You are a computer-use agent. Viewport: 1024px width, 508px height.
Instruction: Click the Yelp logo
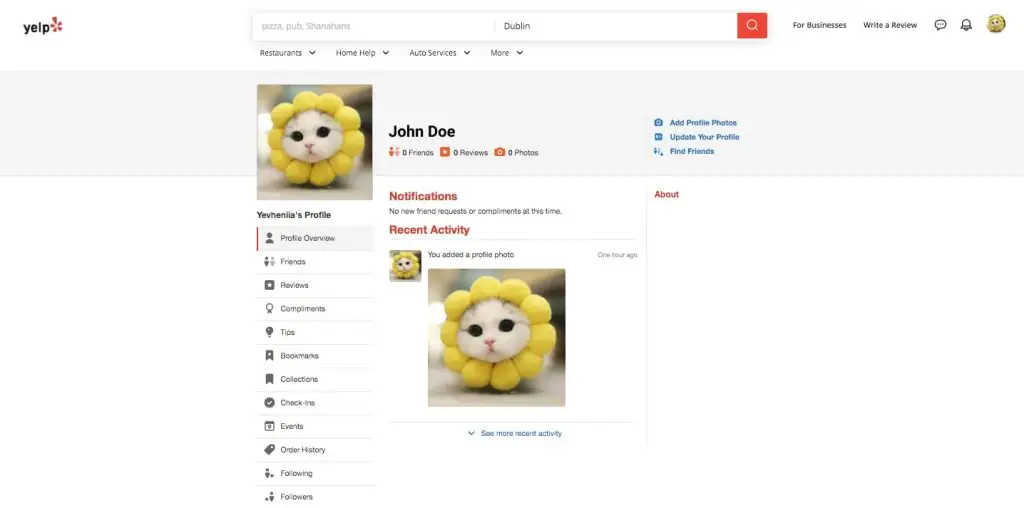42,25
